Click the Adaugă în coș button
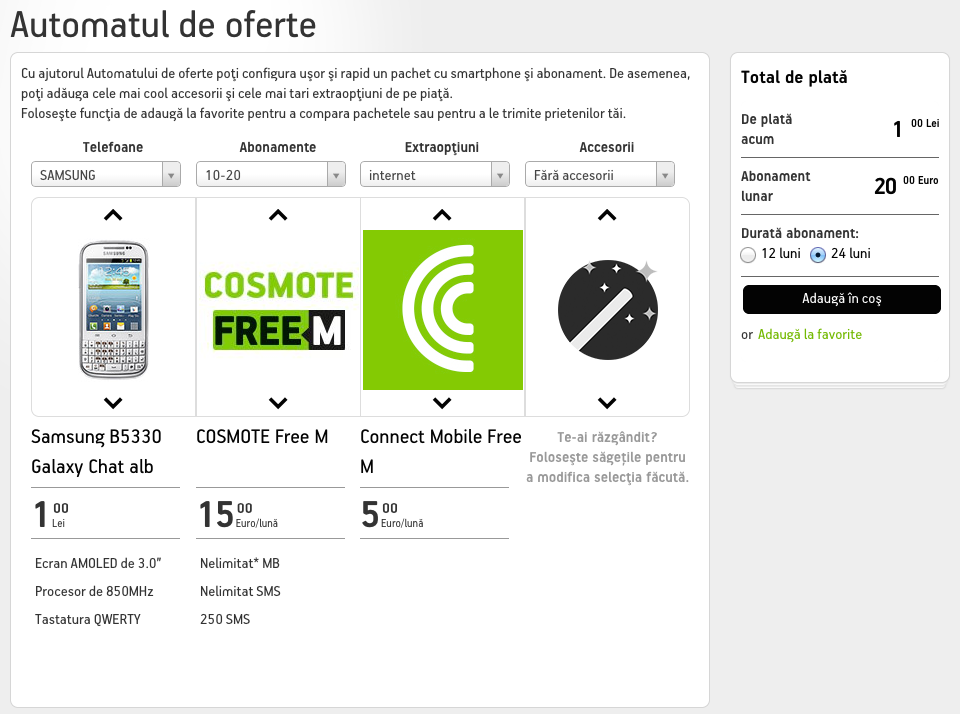This screenshot has width=960, height=714. point(841,299)
